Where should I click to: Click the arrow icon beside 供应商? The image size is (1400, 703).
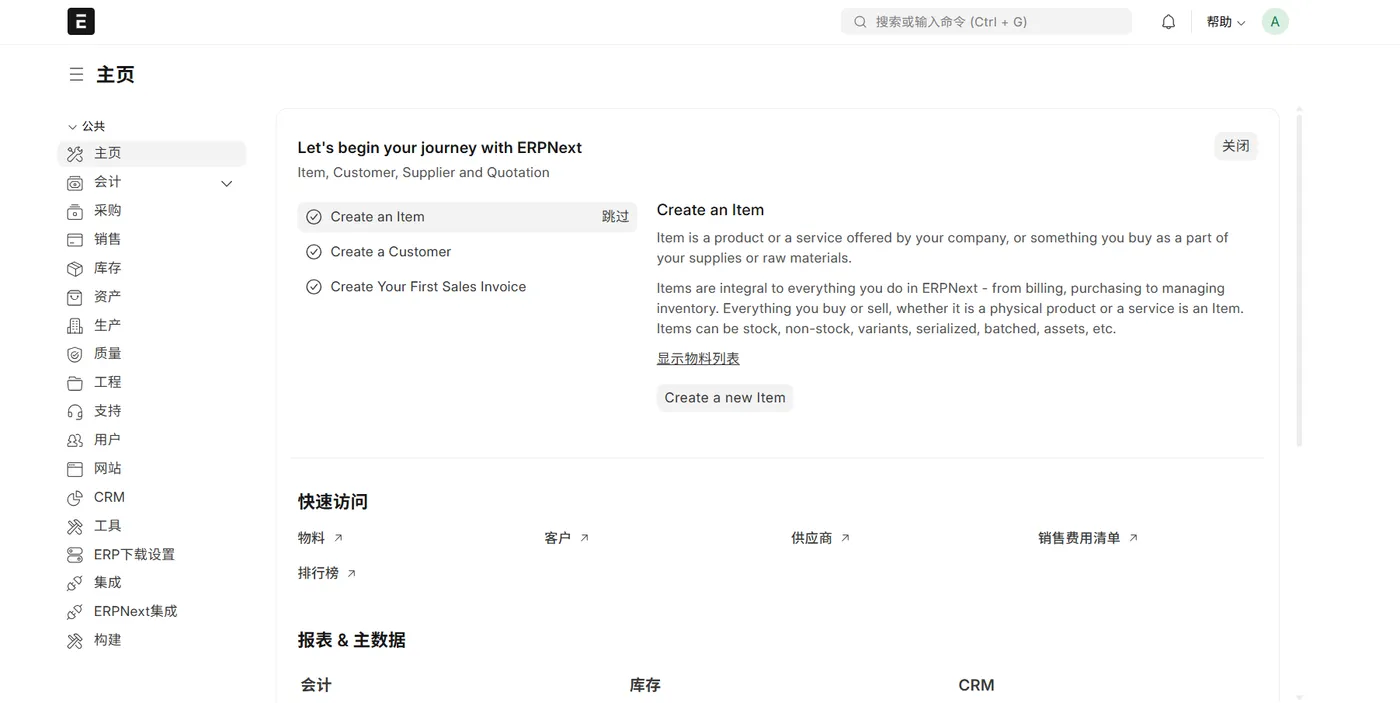click(x=845, y=538)
